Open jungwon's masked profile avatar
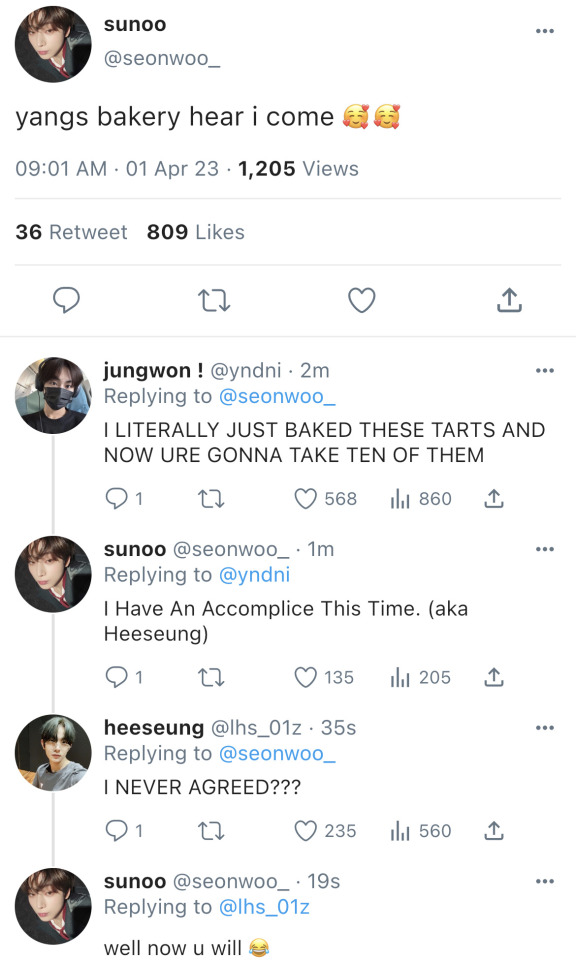Image resolution: width=576 pixels, height=960 pixels. 53,396
